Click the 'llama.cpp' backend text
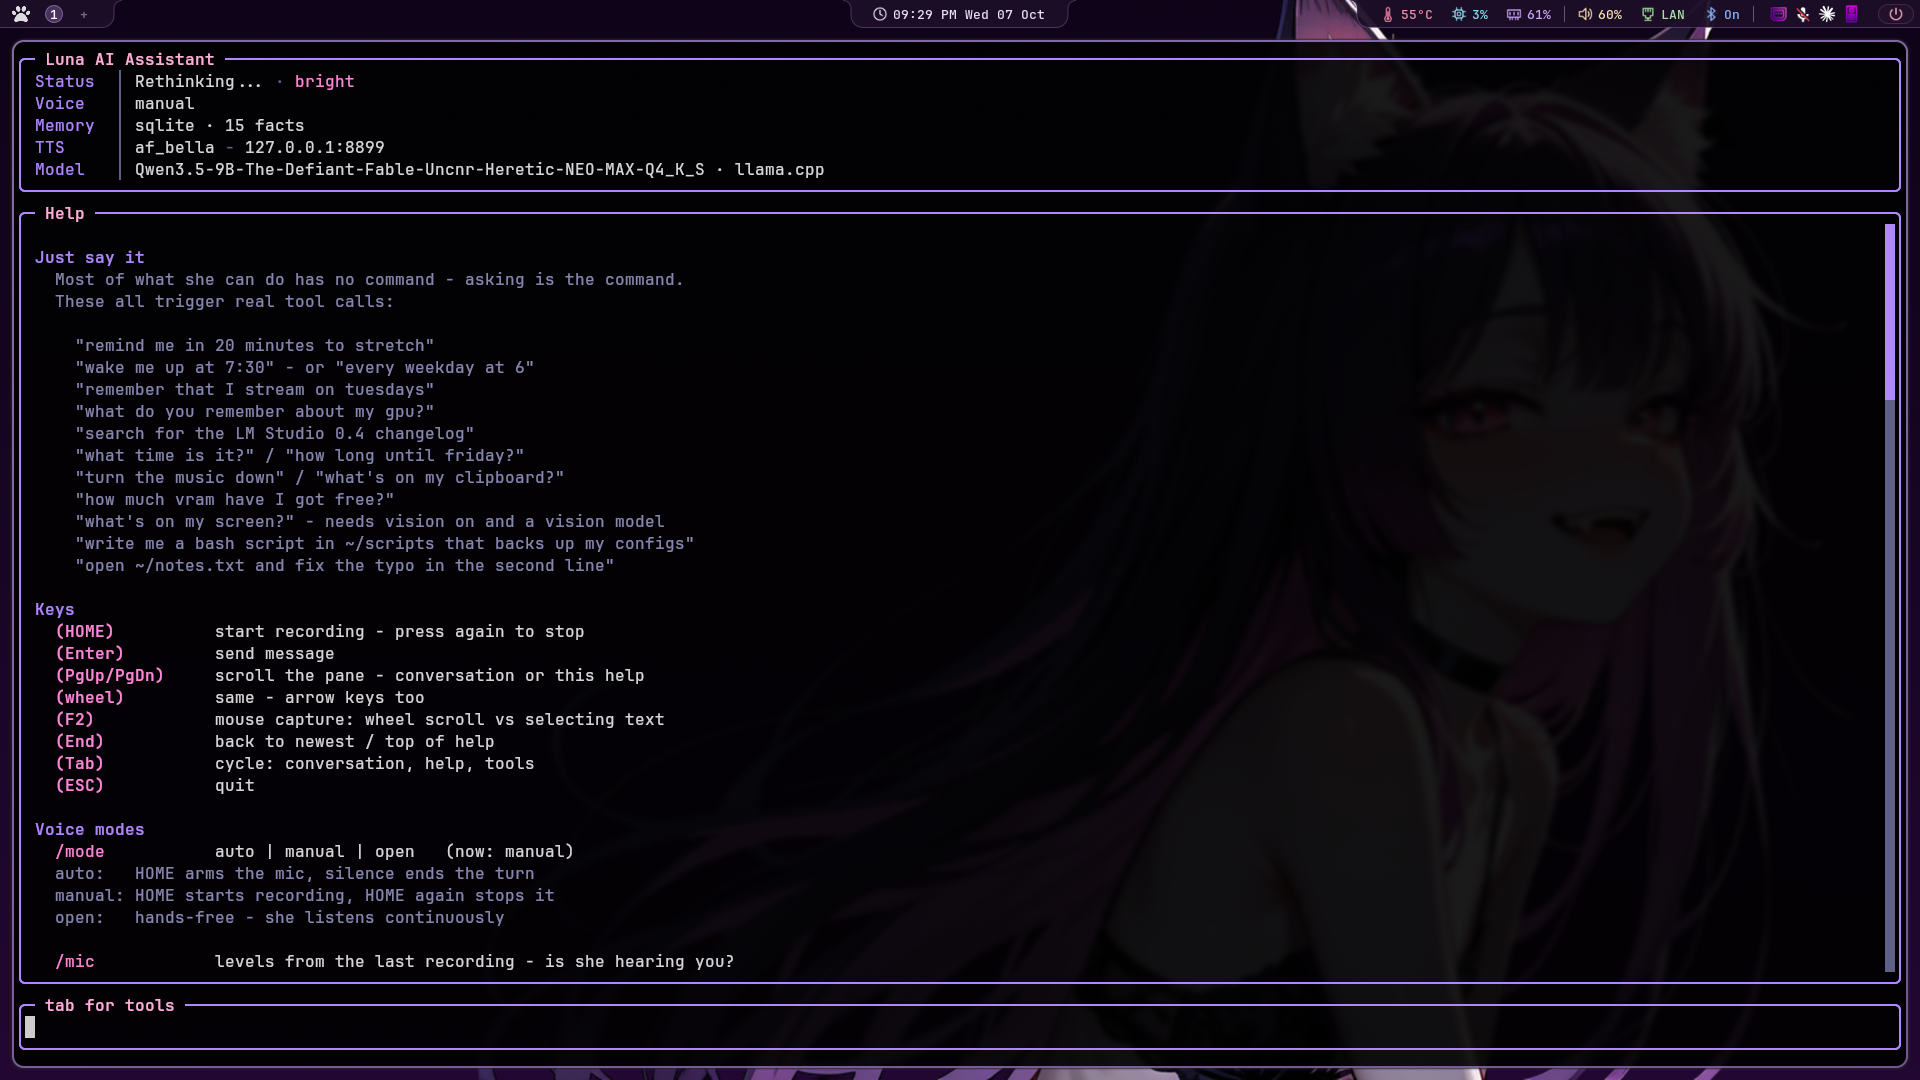 [x=779, y=170]
